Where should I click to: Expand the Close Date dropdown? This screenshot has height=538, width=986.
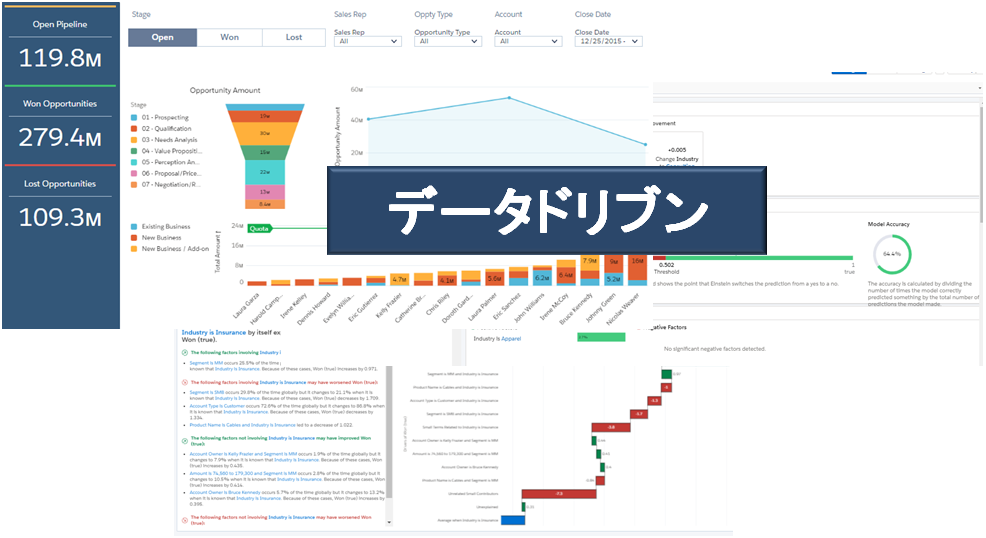coord(608,41)
